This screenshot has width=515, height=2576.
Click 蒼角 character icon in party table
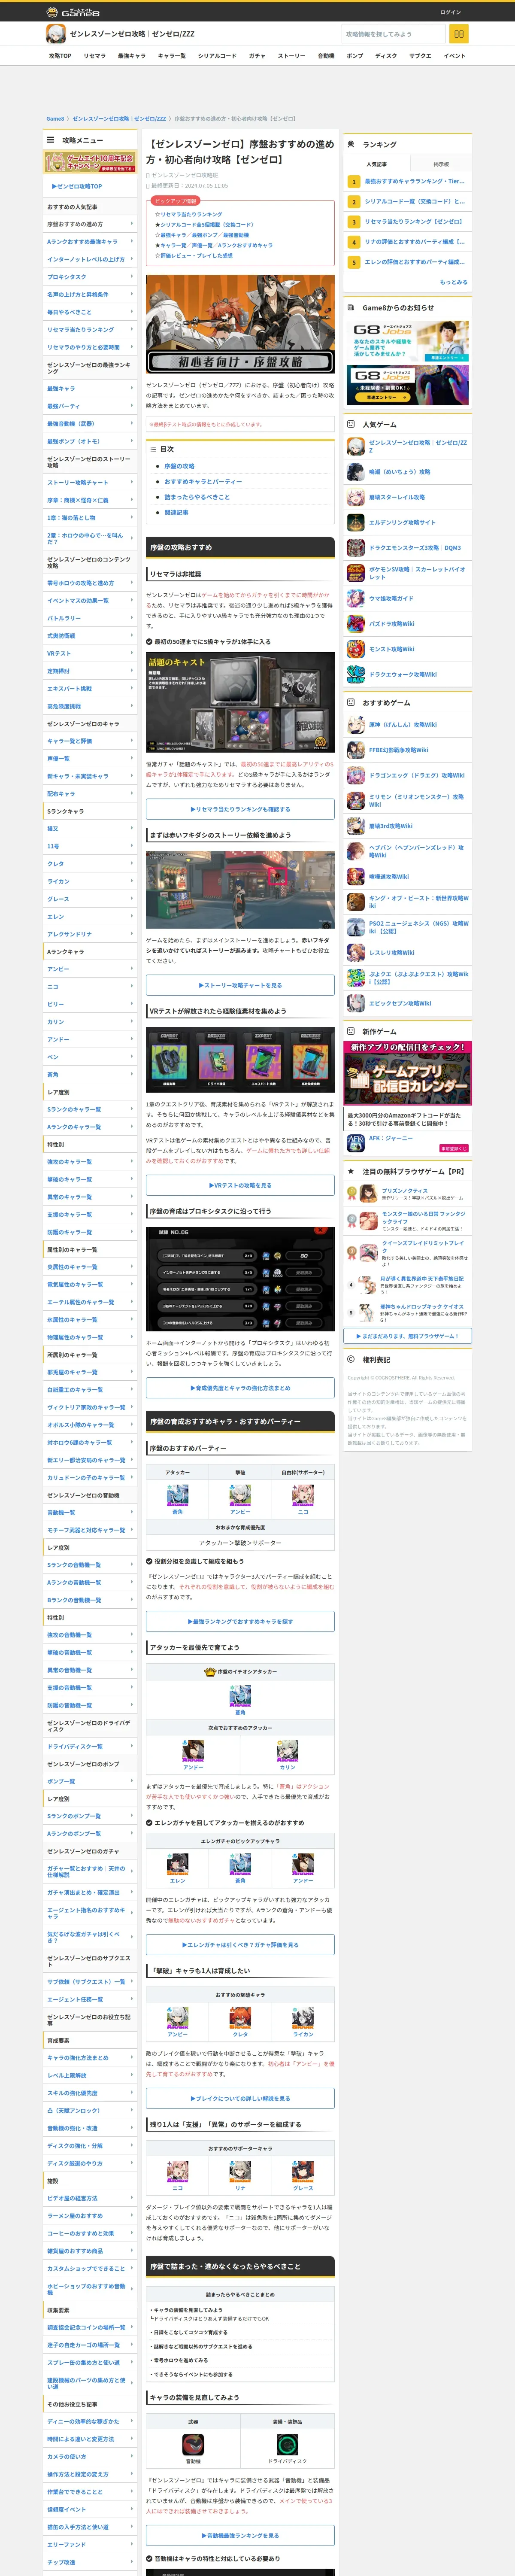point(178,1495)
